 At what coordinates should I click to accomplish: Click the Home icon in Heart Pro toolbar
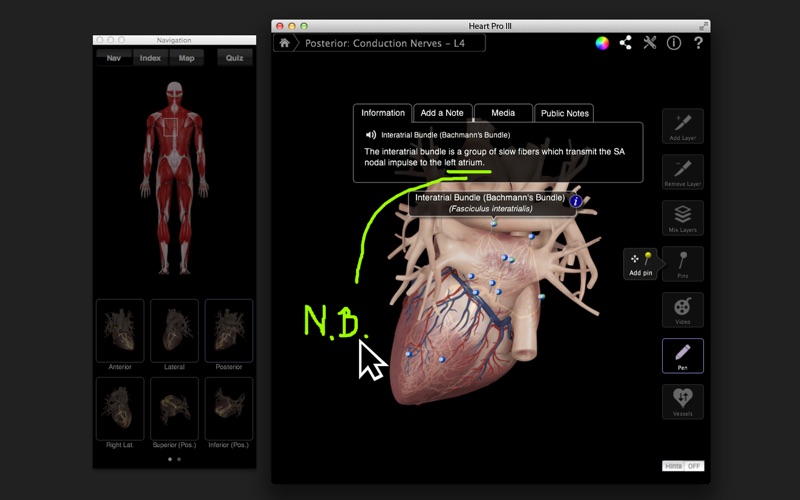(x=285, y=43)
